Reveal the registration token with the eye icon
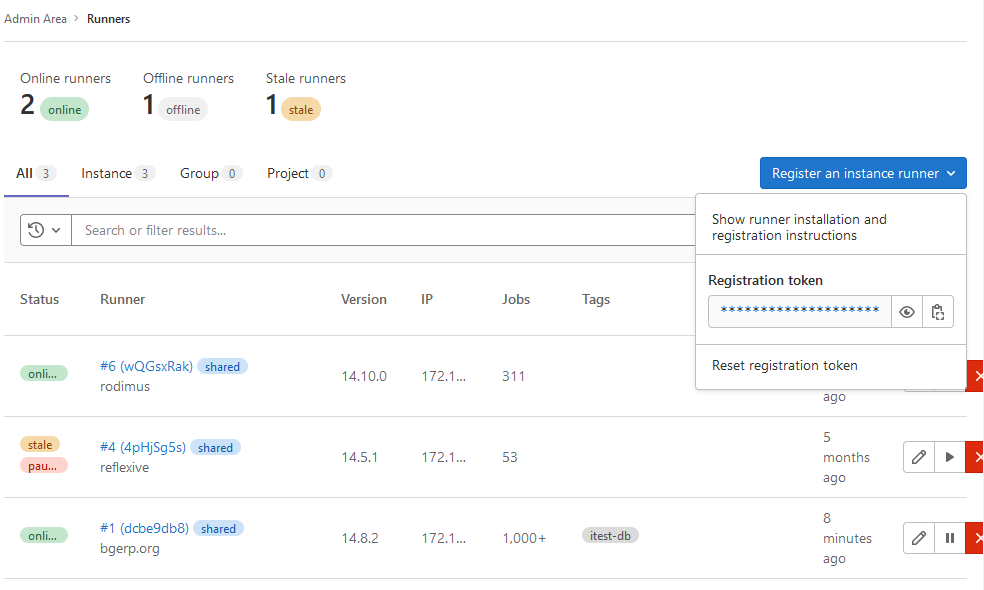The width and height of the screenshot is (984, 590). point(907,311)
